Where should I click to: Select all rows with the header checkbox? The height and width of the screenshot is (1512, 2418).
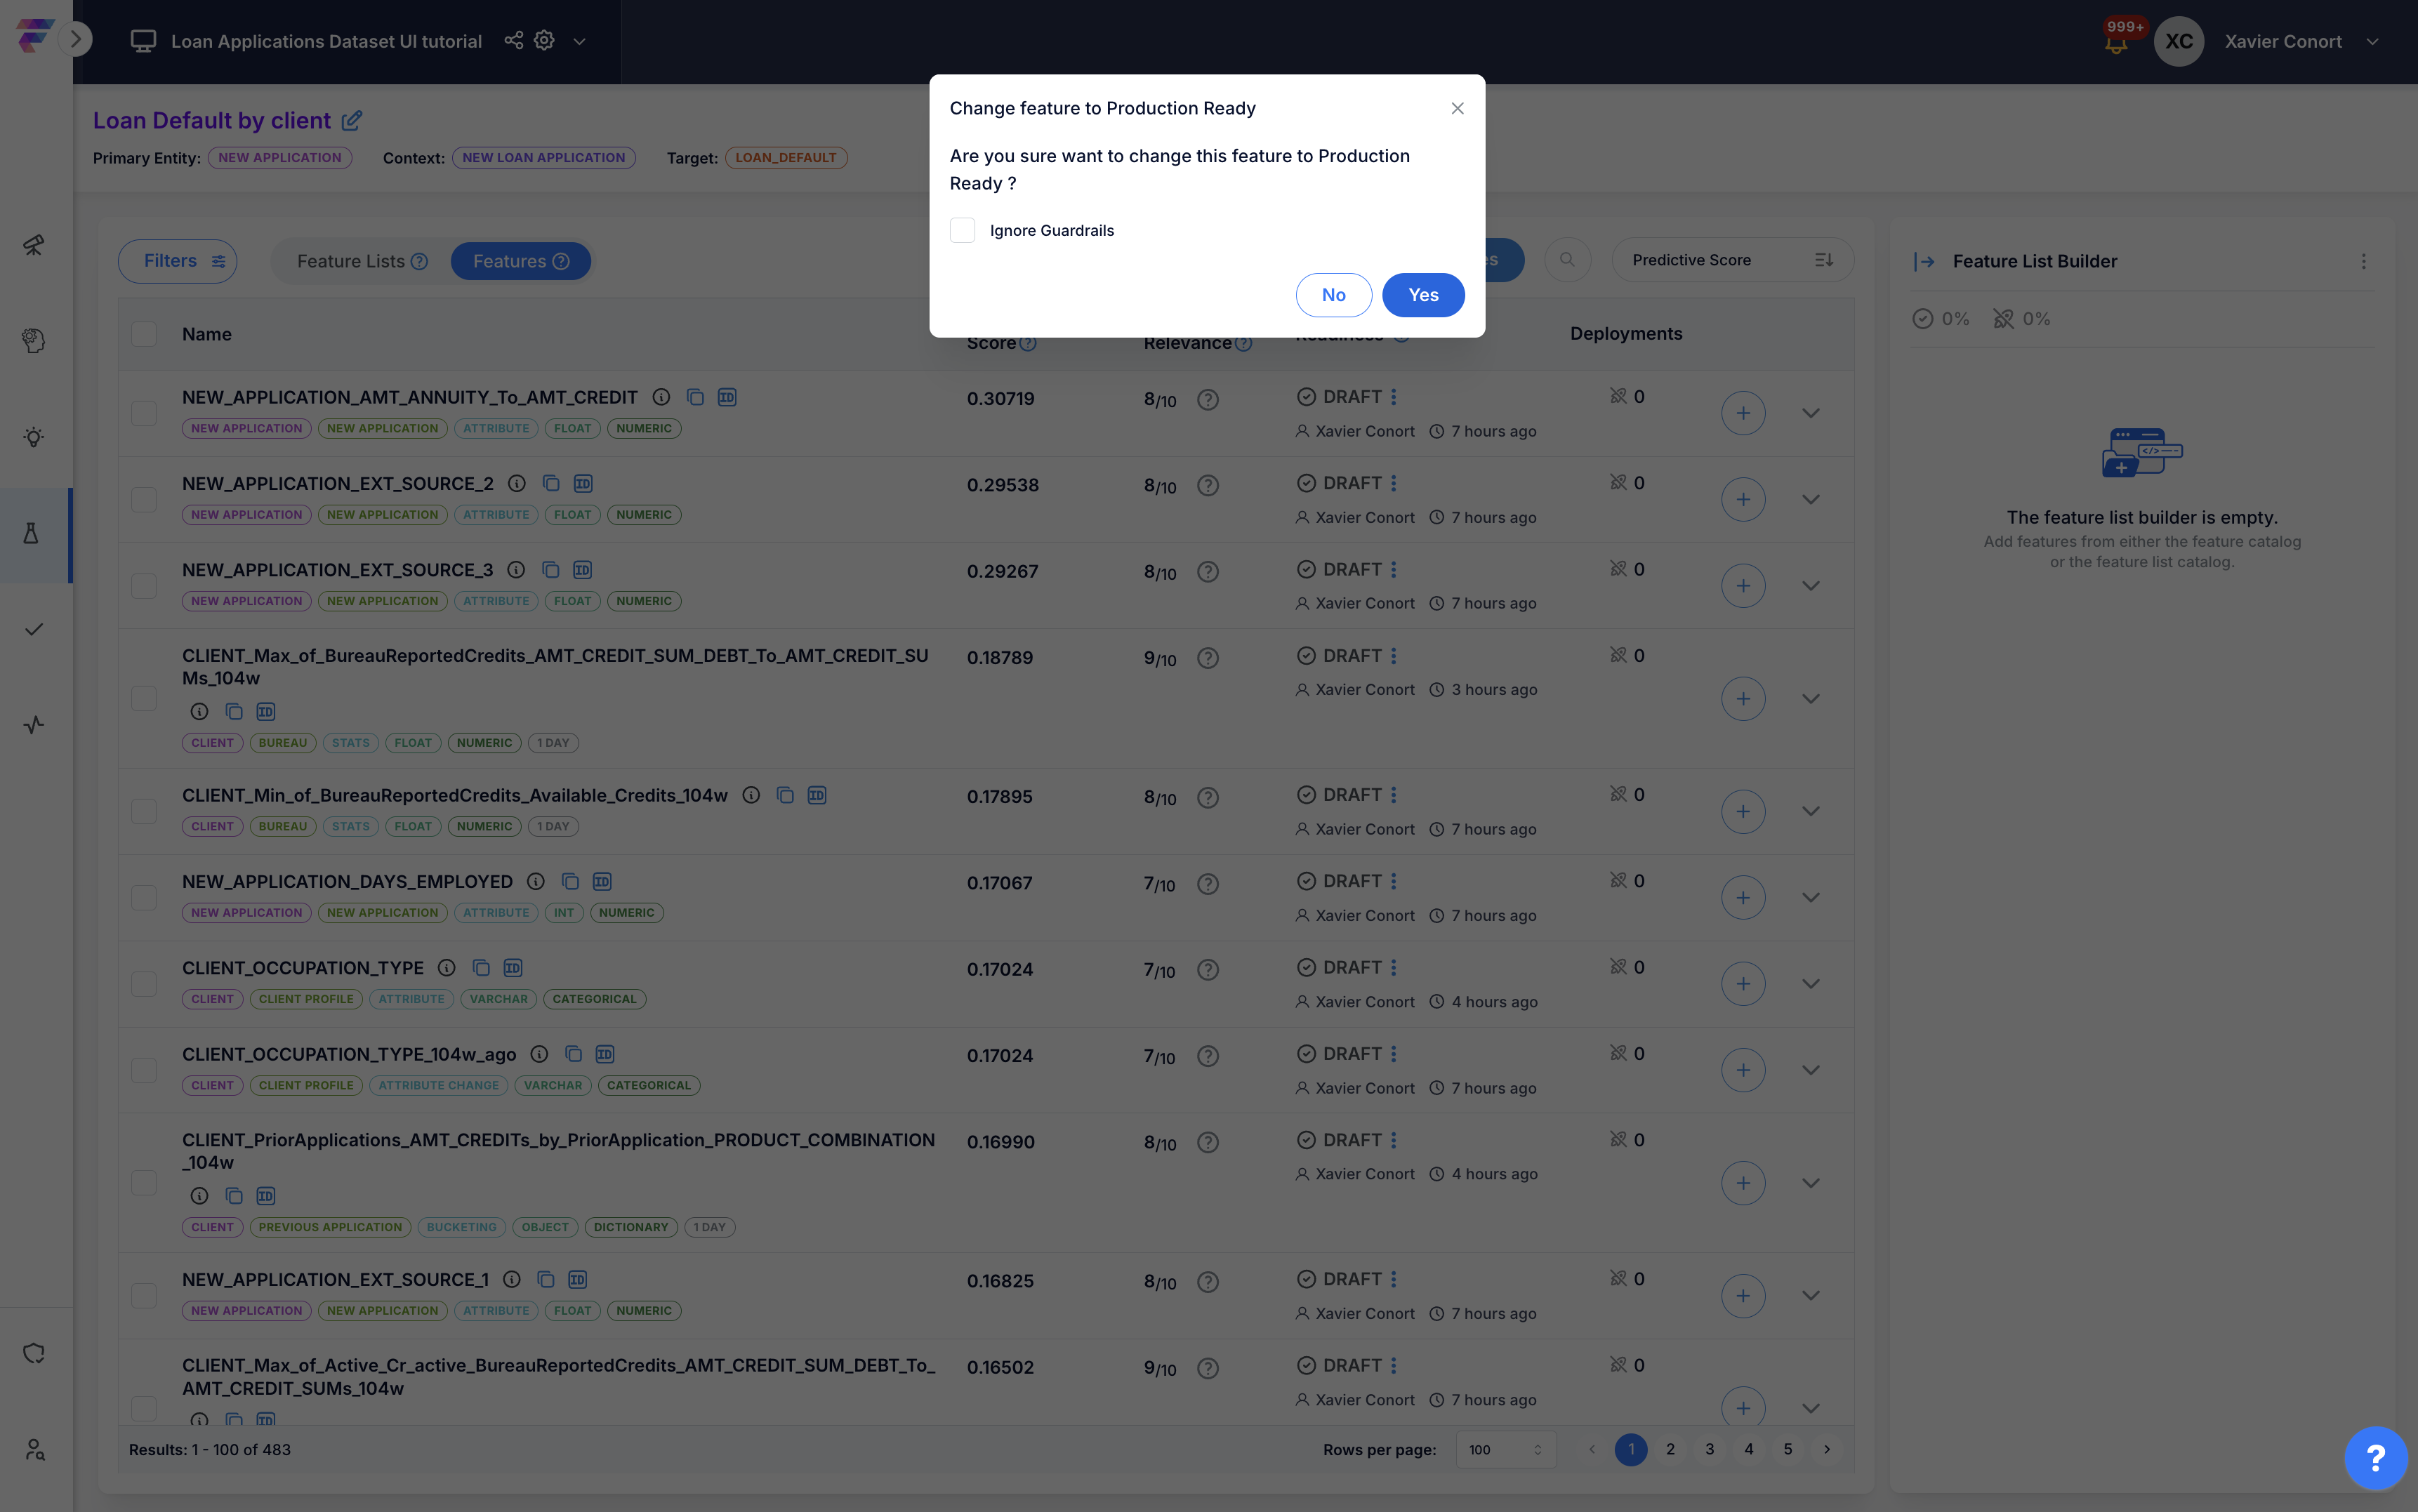tap(144, 334)
